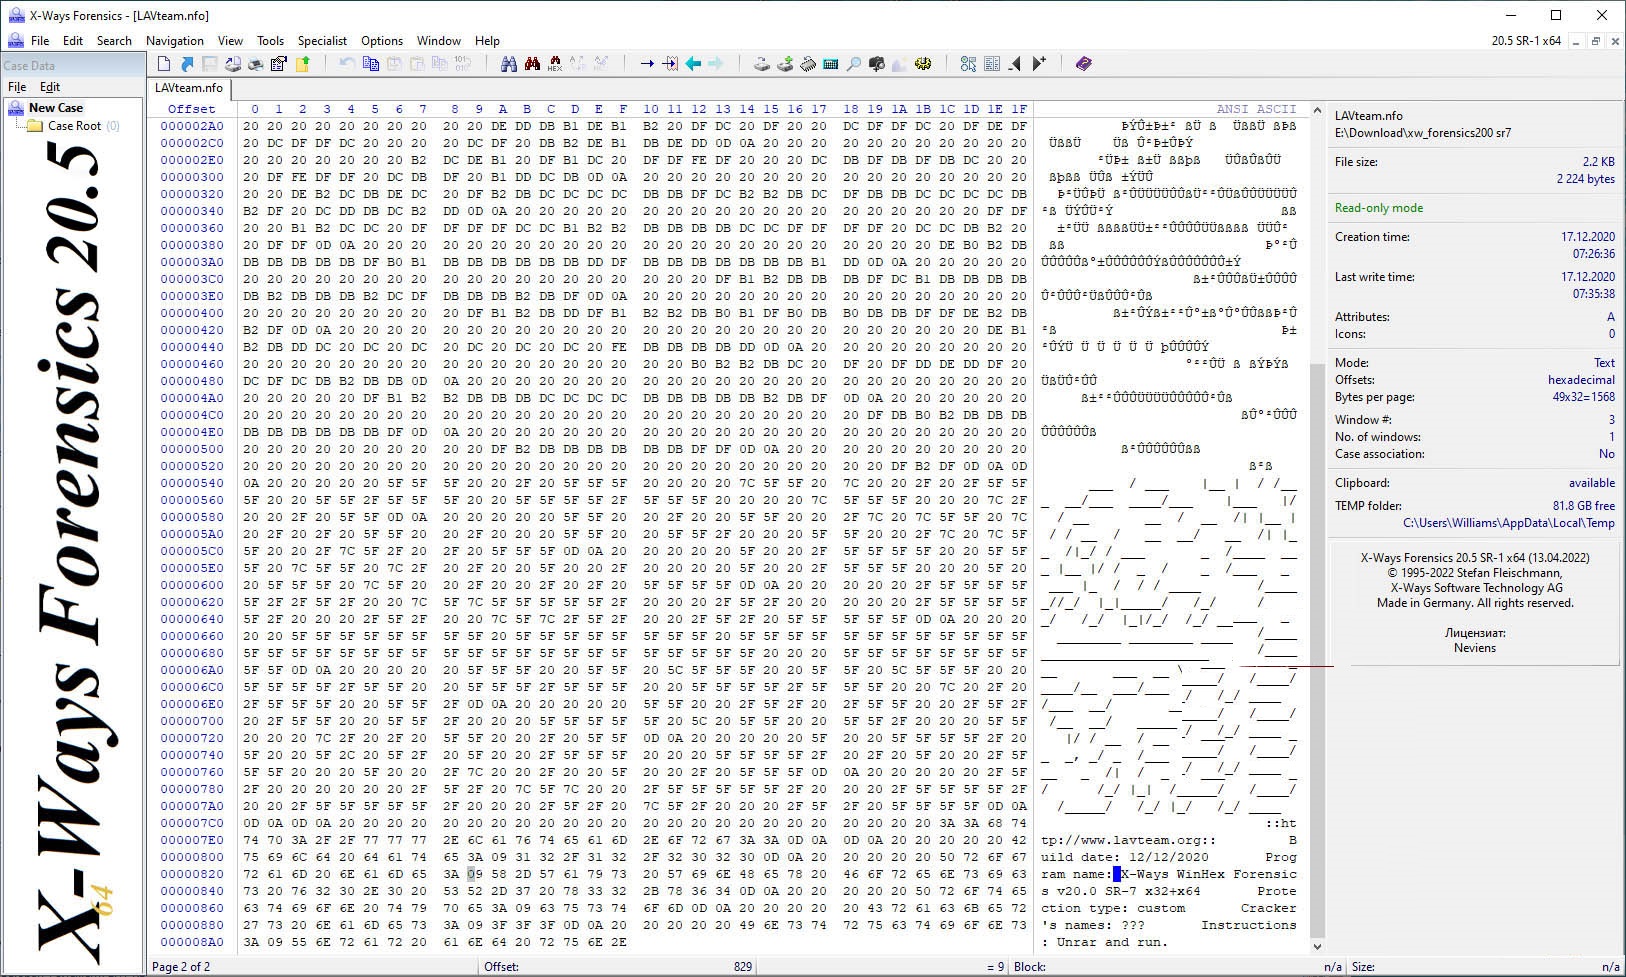Open the Case Data panel Edit menu
Image resolution: width=1626 pixels, height=977 pixels.
pos(50,87)
